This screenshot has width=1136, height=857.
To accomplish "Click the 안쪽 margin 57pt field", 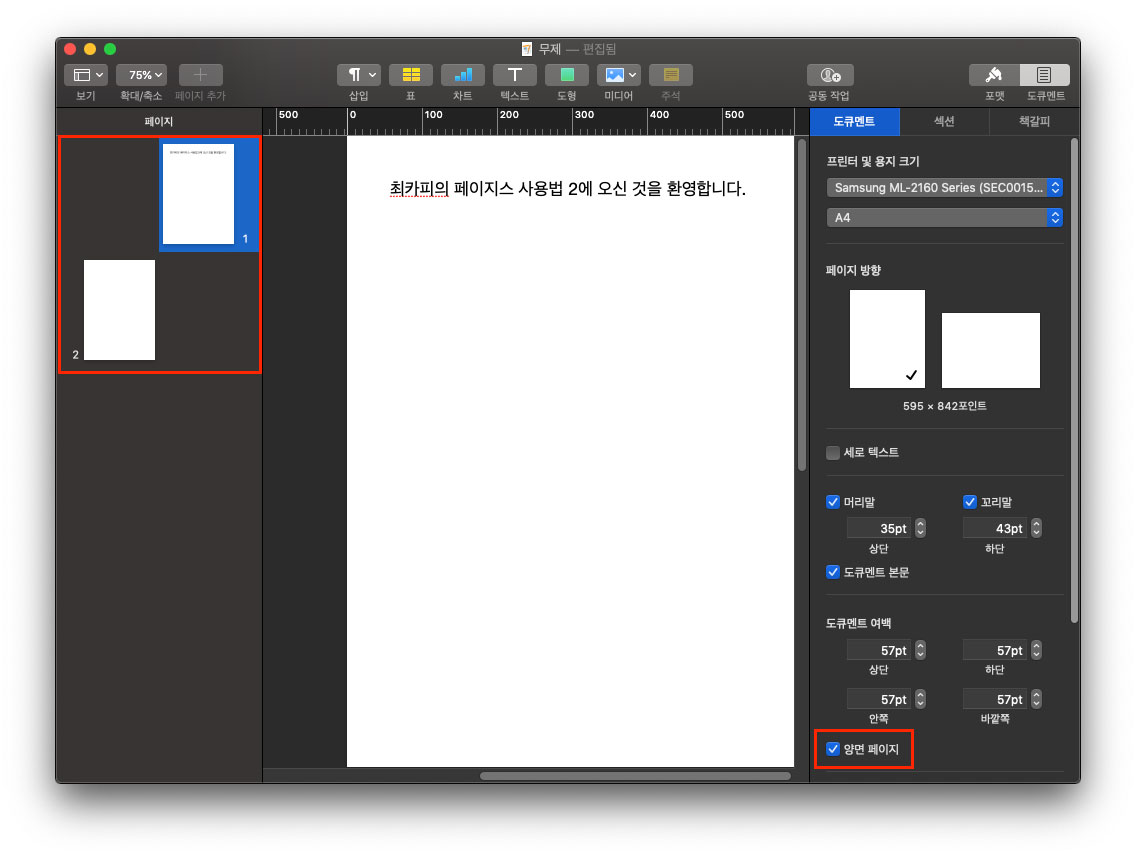I will (879, 699).
